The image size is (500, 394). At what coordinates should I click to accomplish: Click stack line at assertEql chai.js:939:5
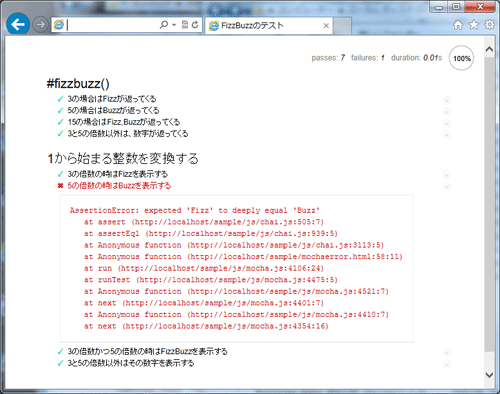(x=211, y=233)
